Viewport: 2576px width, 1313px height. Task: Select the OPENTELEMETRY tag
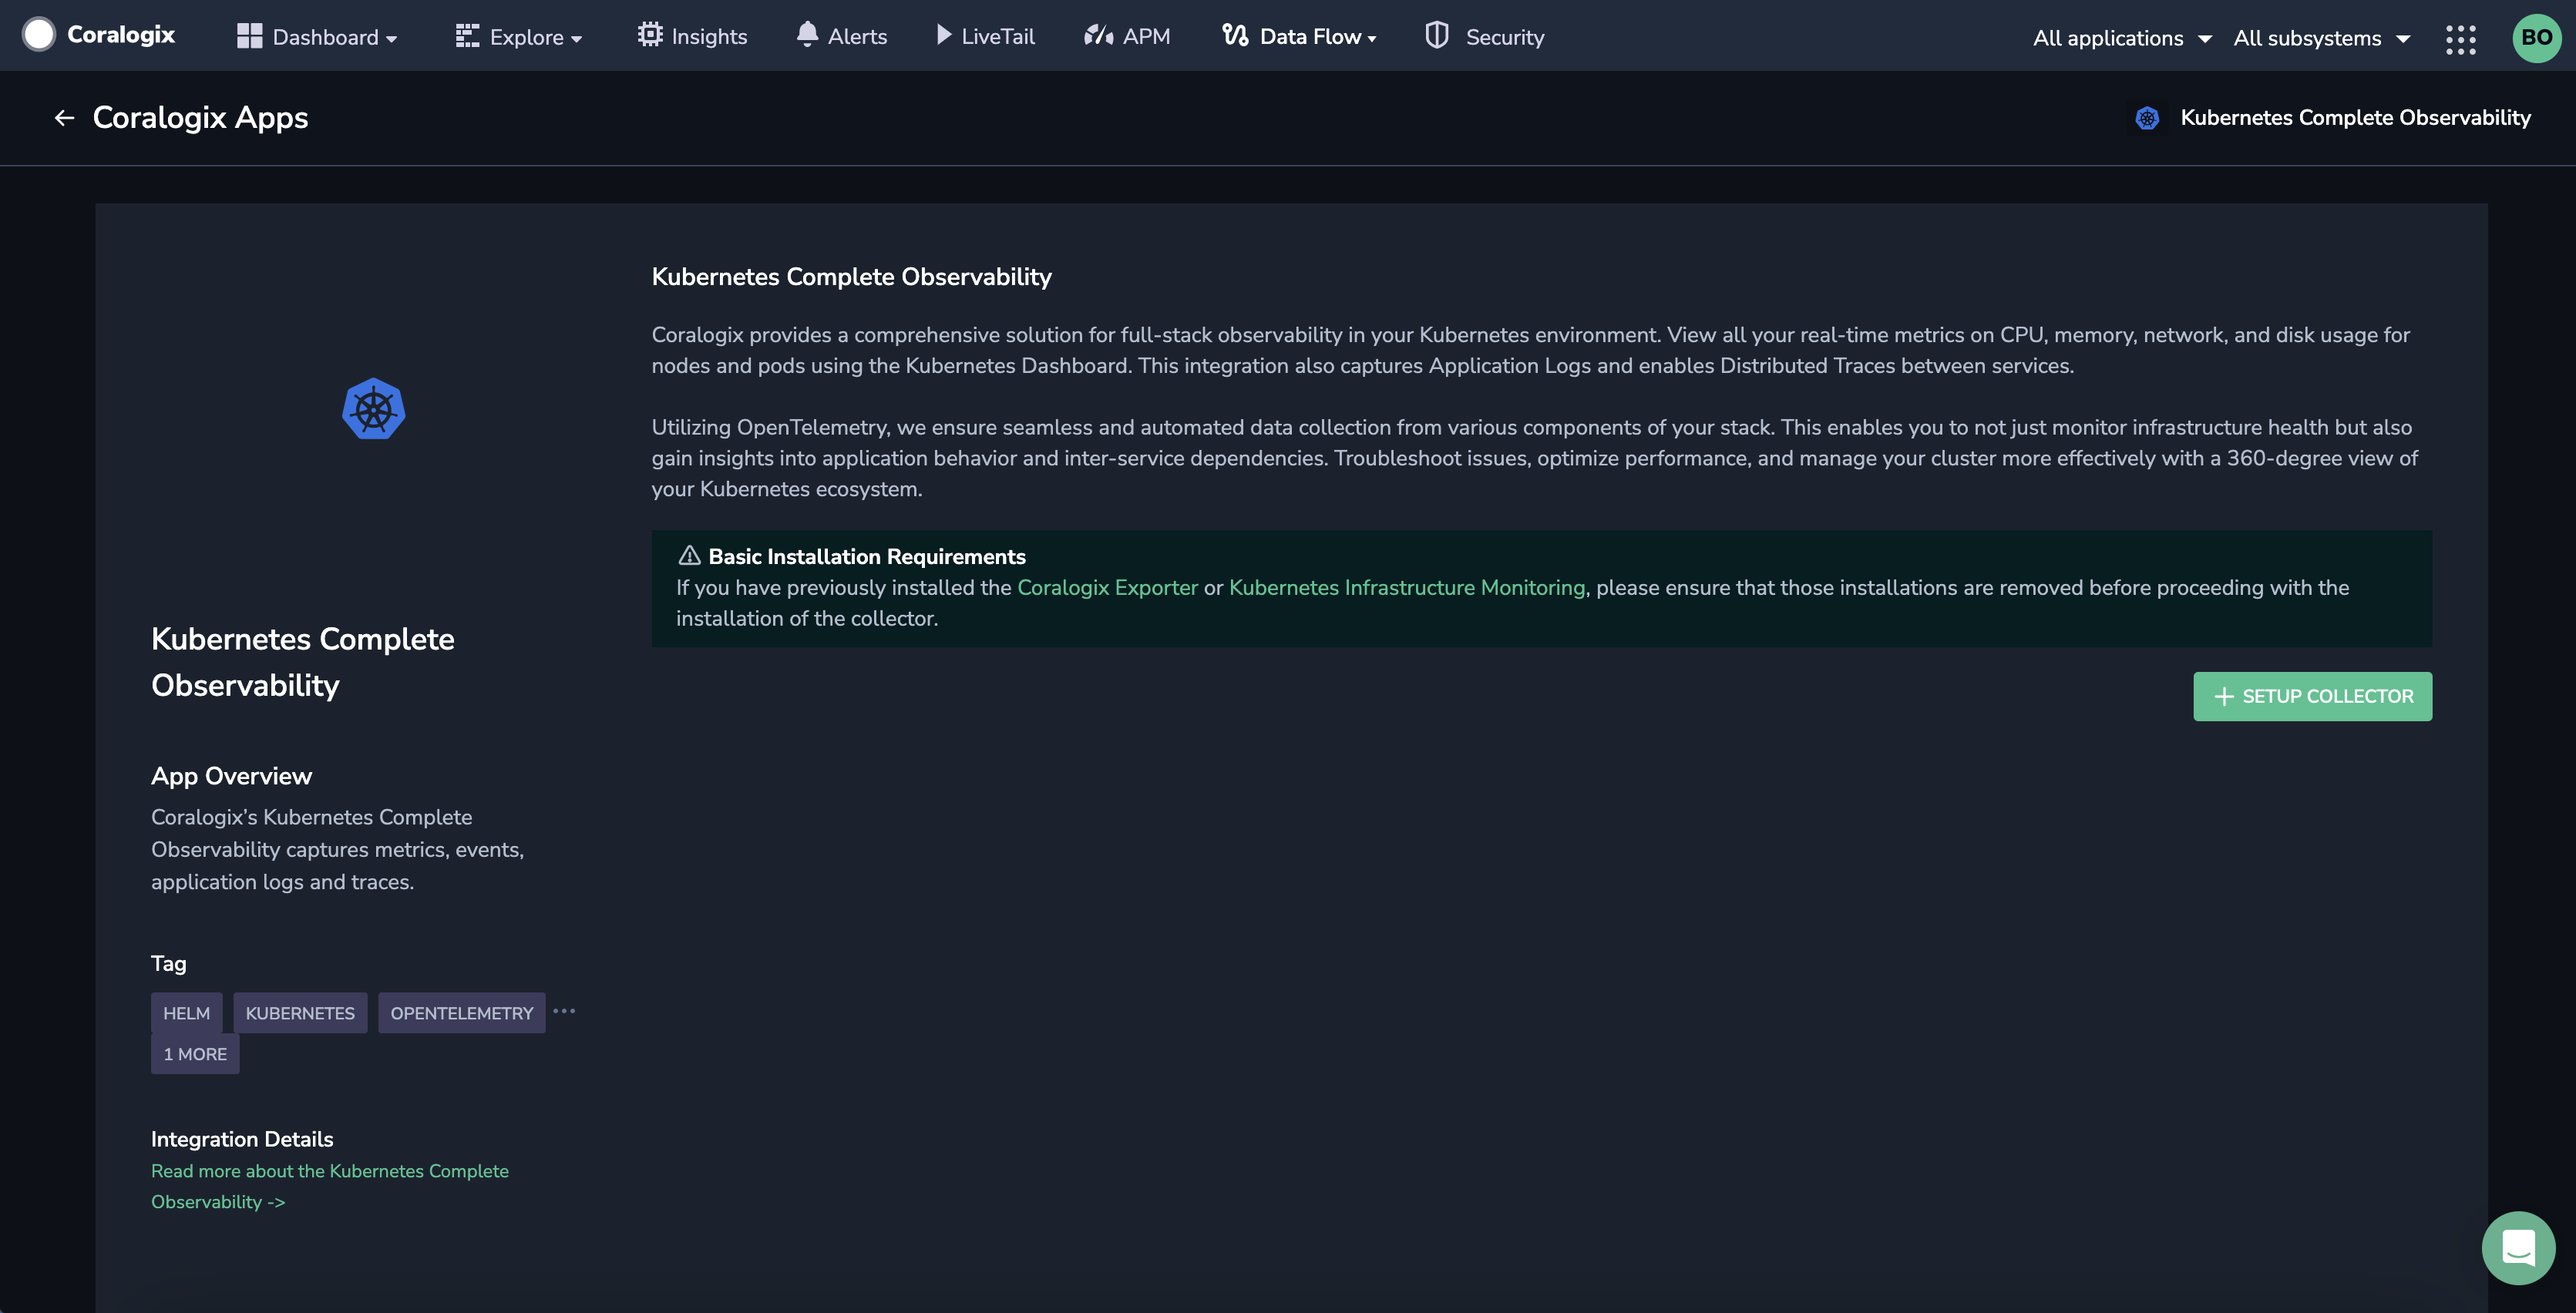coord(462,1013)
